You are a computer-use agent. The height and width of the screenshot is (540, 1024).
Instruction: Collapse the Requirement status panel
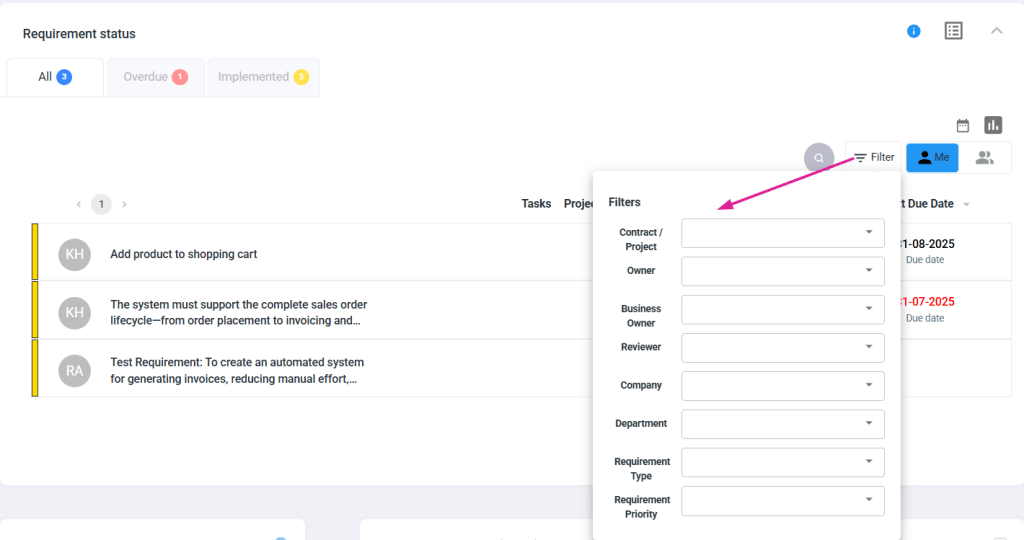point(996,31)
